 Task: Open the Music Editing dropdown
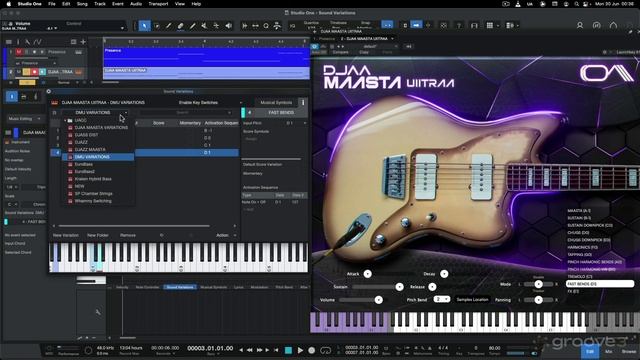click(x=24, y=119)
